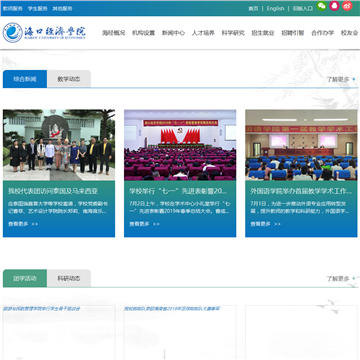Switch to the 教学动态 tab
The height and width of the screenshot is (360, 360).
coord(69,79)
